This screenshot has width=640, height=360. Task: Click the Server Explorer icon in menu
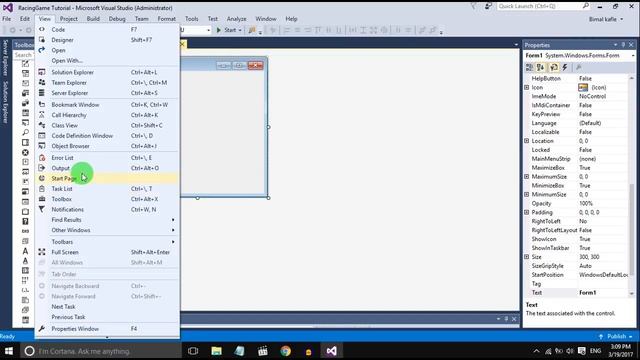point(42,93)
